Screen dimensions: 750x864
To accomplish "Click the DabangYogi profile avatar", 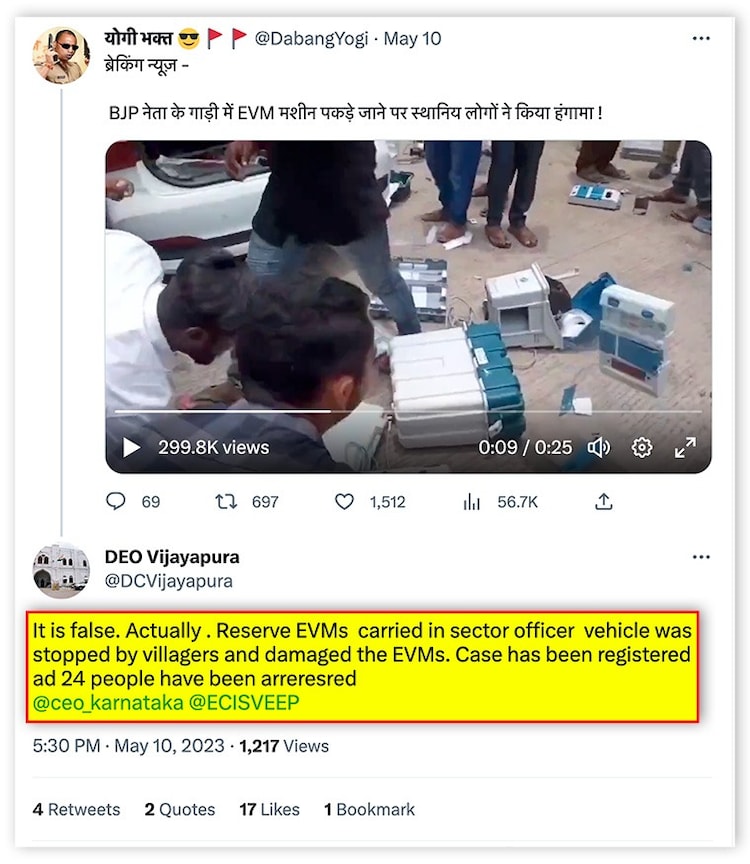I will 60,56.
